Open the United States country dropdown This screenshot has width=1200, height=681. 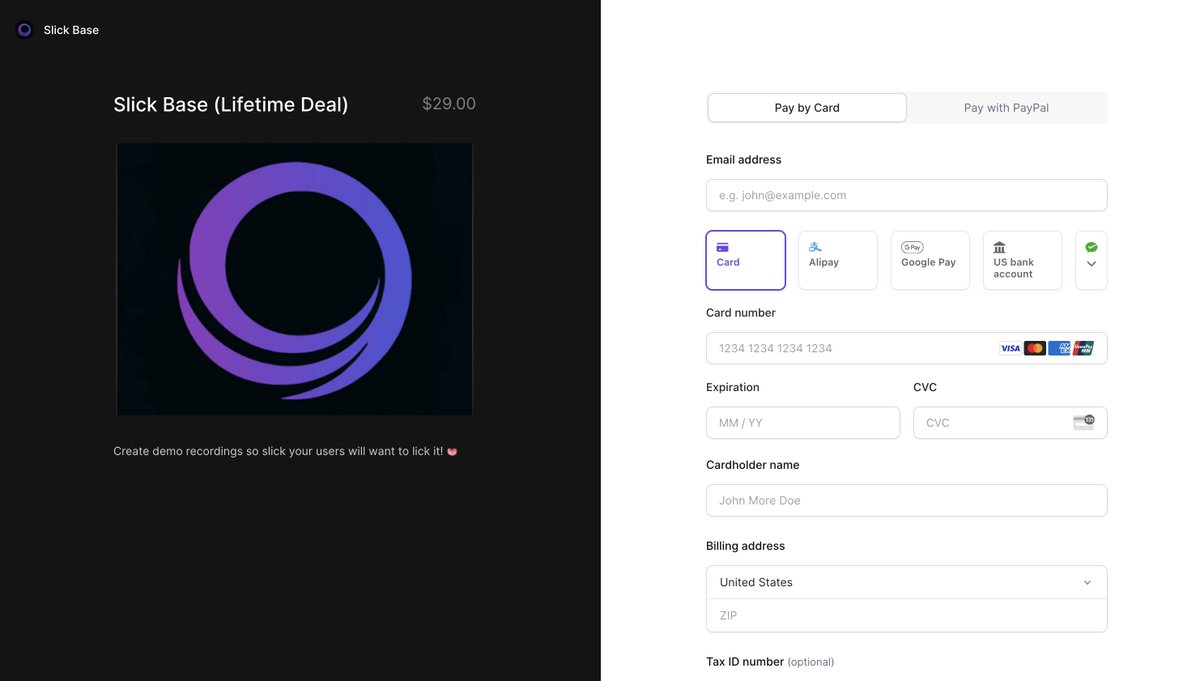tap(906, 582)
